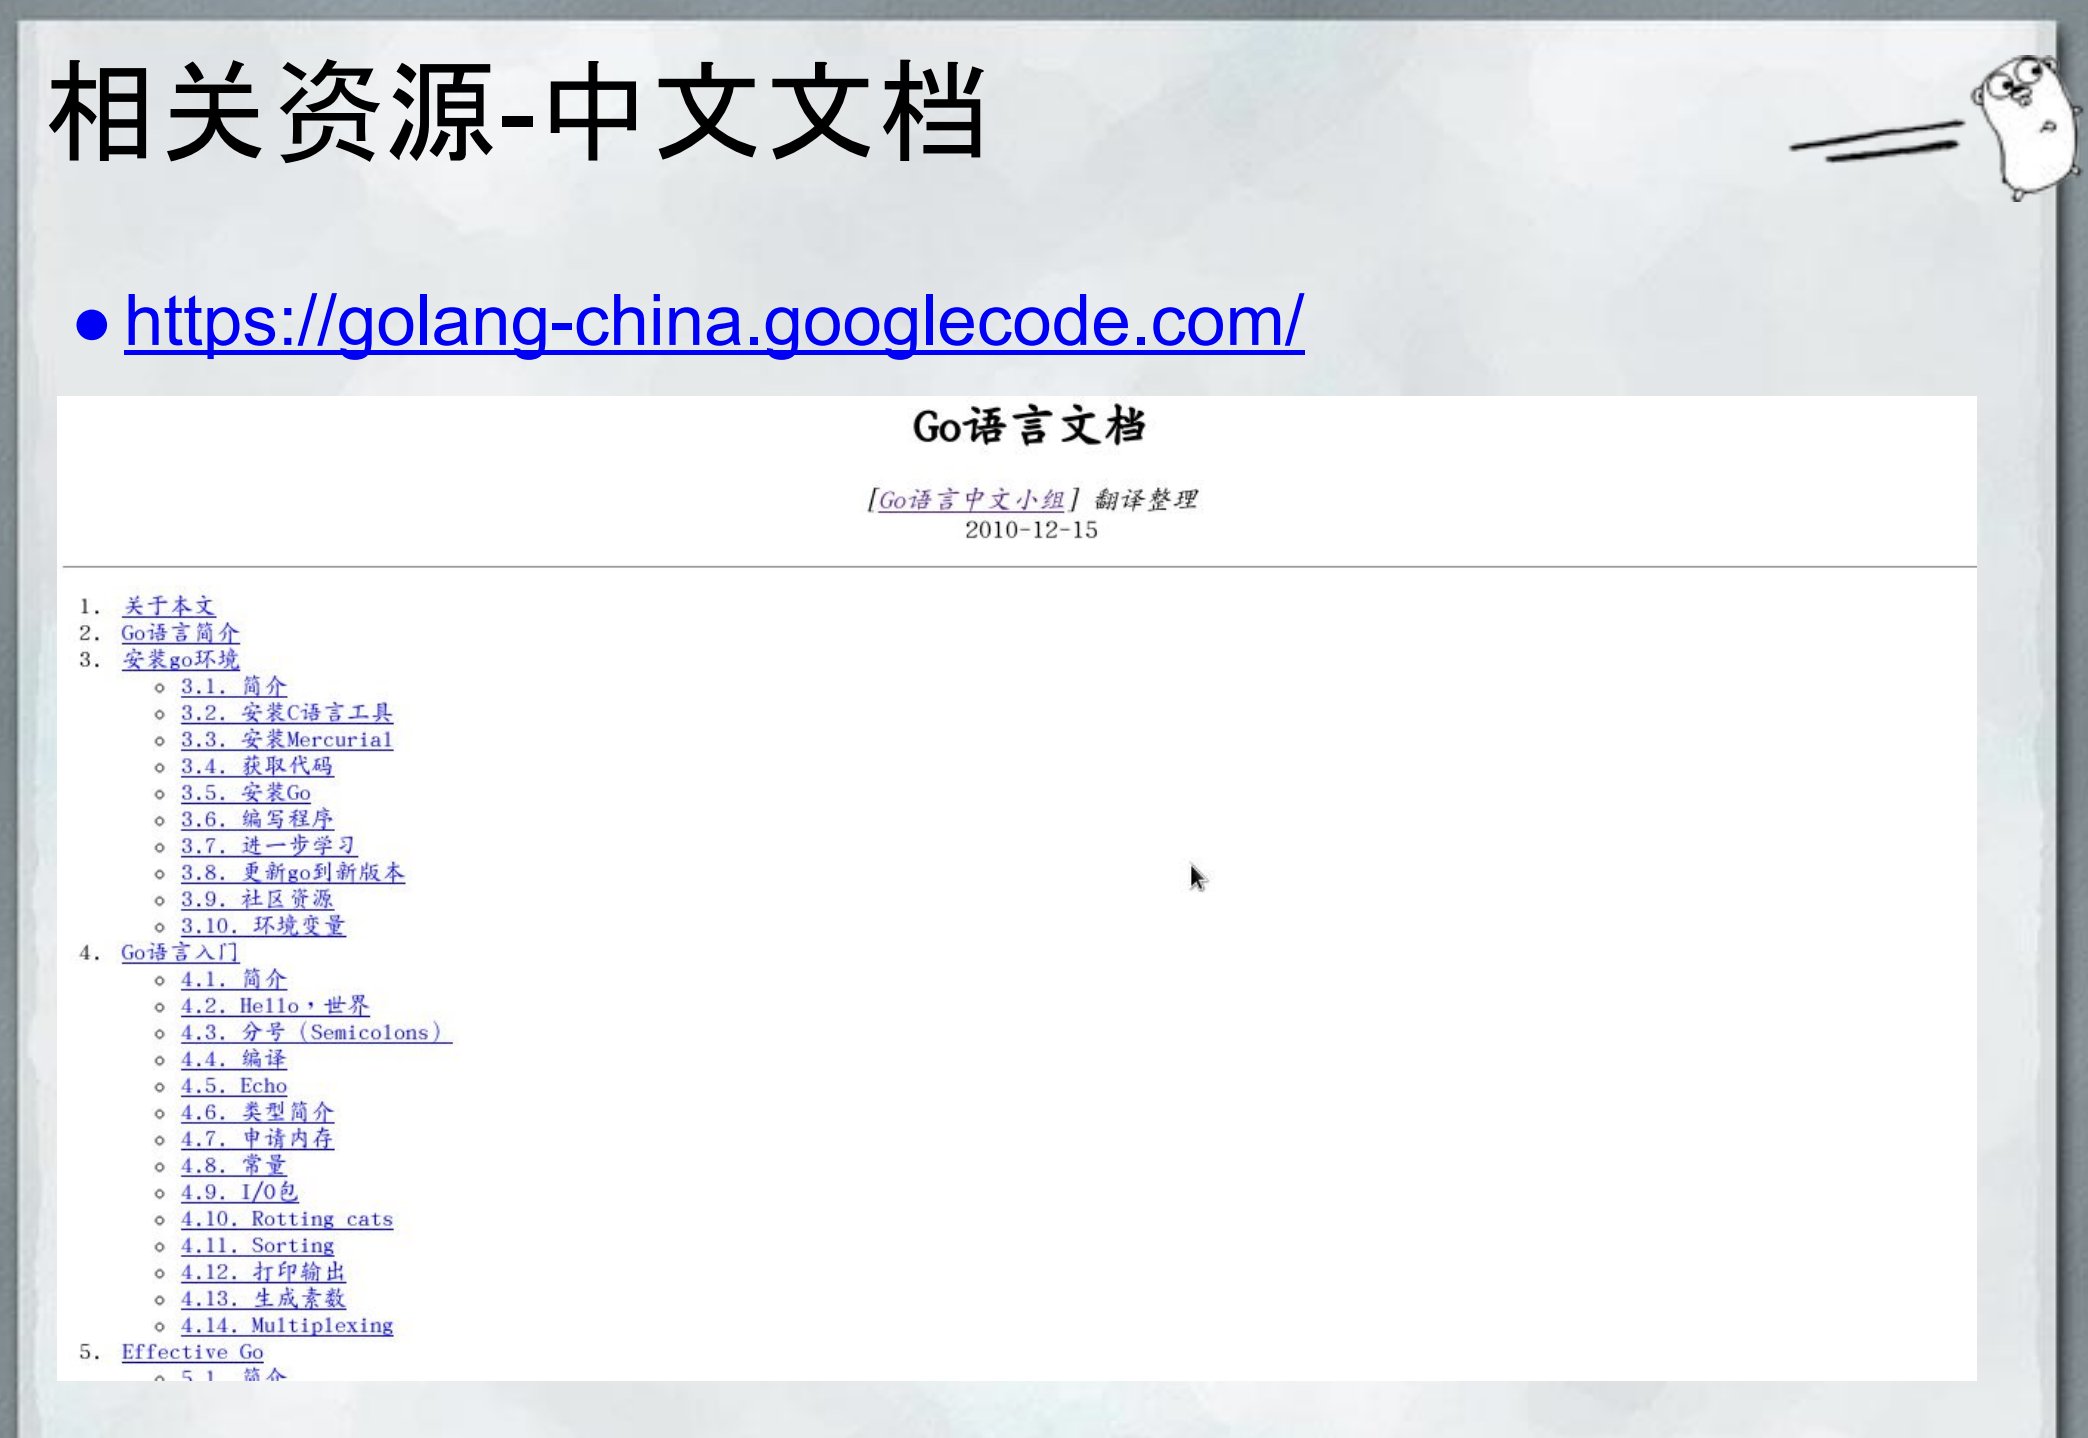The image size is (2088, 1438).
Task: Open 4.2 Hello，世界 link
Action: (x=274, y=1006)
